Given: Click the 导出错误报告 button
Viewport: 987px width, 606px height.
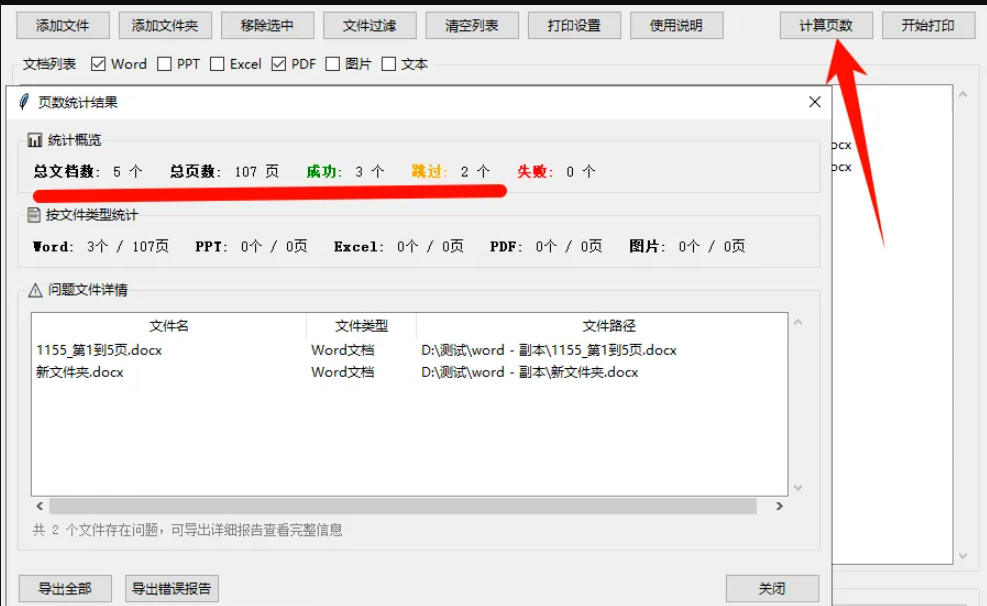Looking at the screenshot, I should coord(172,589).
